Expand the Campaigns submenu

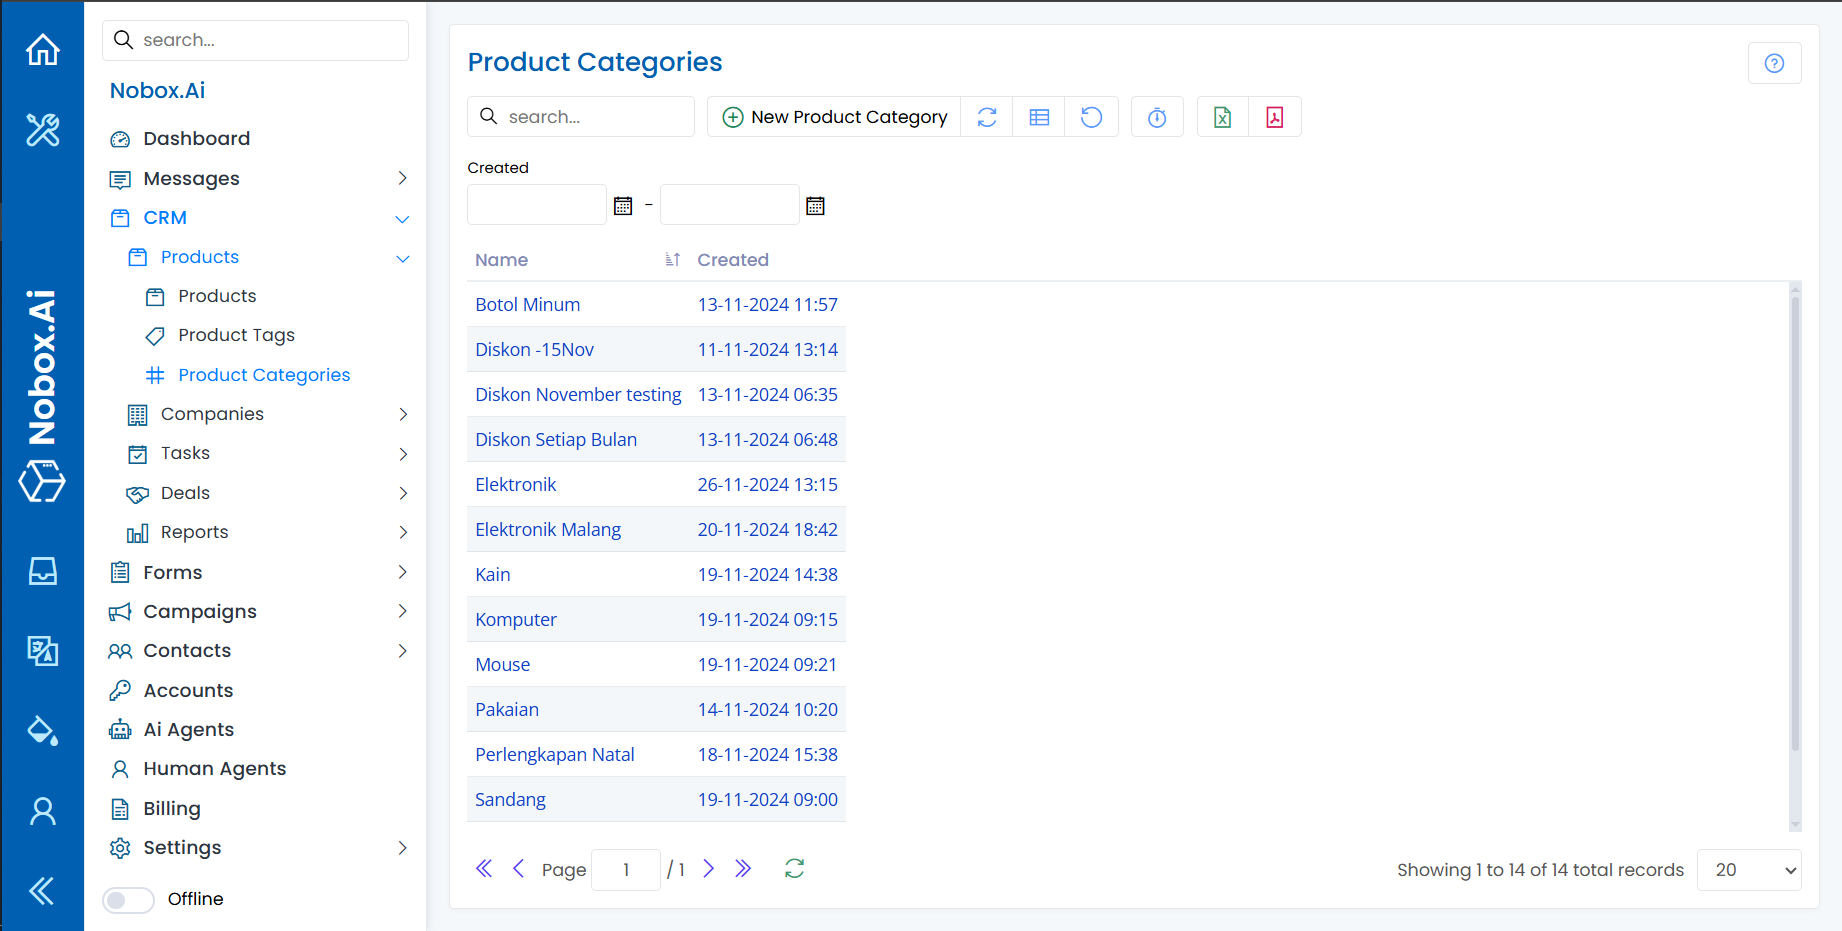click(402, 611)
